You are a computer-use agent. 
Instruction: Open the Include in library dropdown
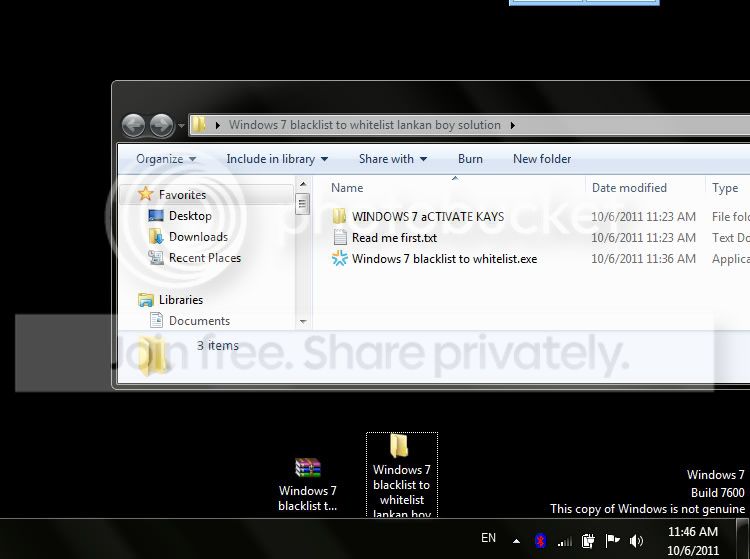click(x=277, y=159)
